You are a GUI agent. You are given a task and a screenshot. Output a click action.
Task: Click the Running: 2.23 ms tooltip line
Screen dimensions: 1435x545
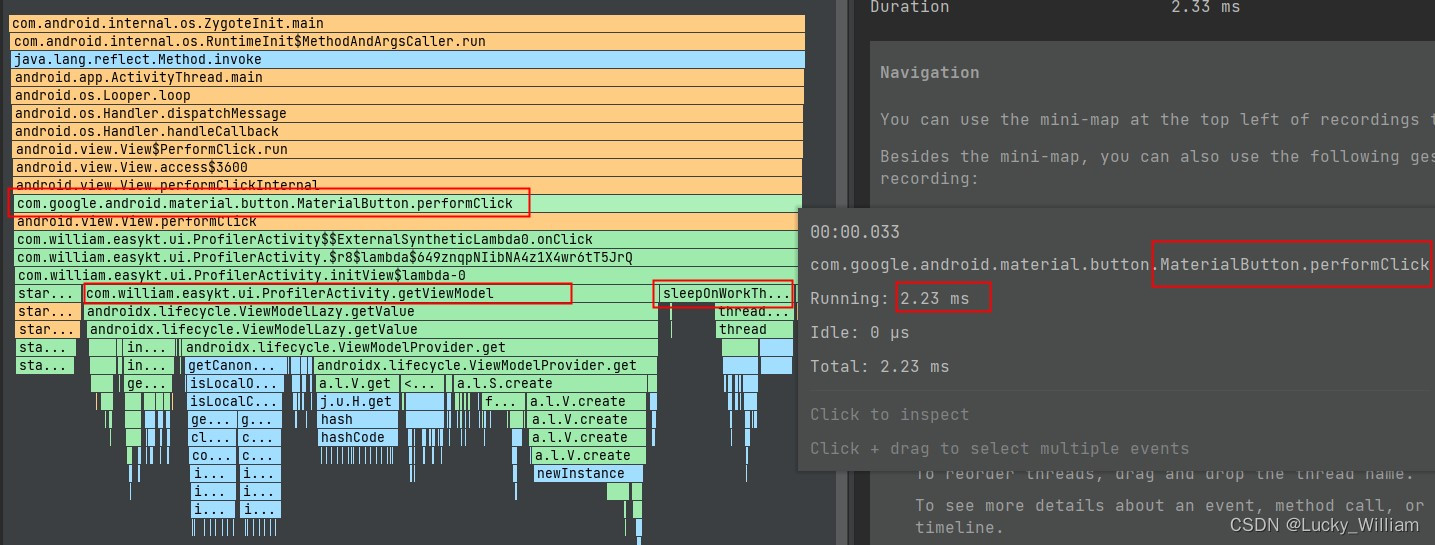(x=890, y=298)
